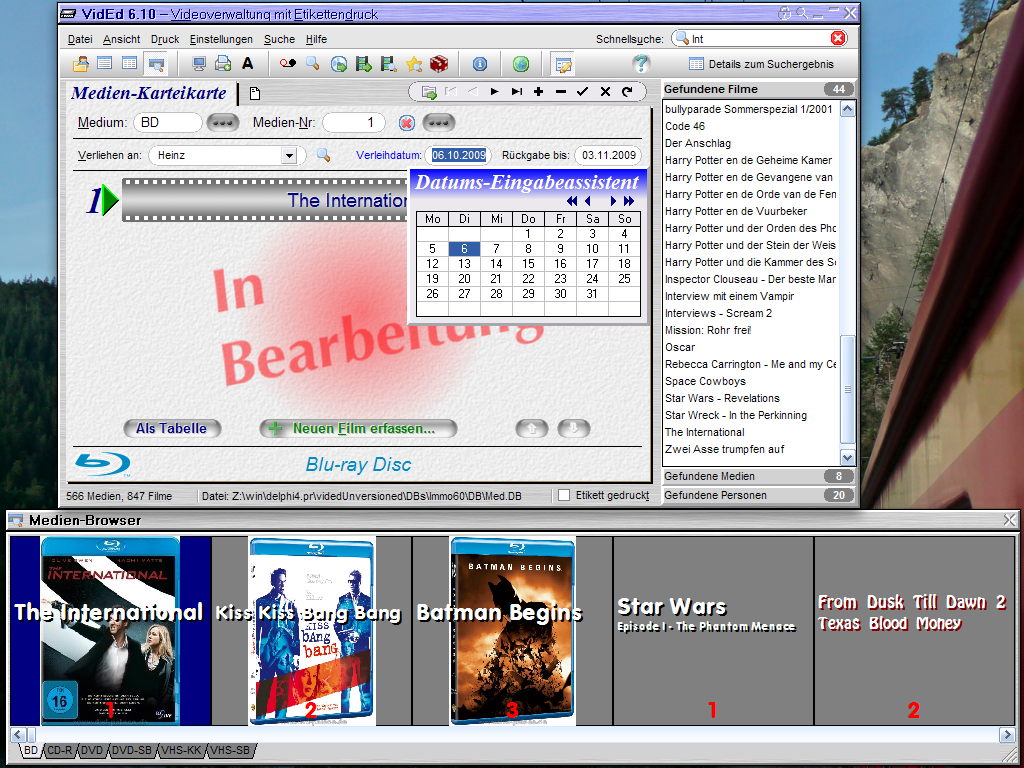This screenshot has height=768, width=1024.
Task: Click the red dice icon
Action: (x=439, y=64)
